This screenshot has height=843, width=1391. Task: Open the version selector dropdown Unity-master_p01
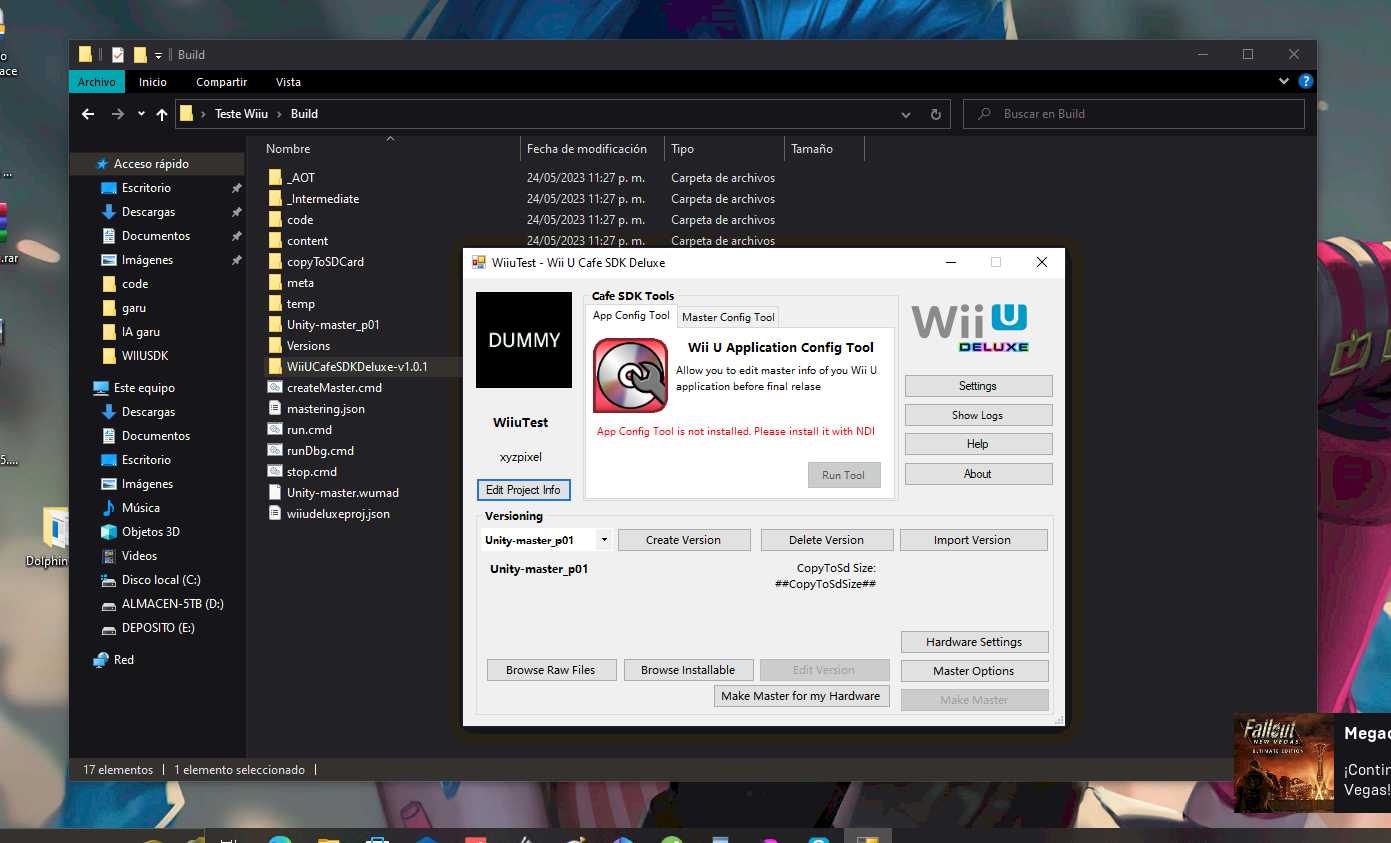(x=604, y=540)
